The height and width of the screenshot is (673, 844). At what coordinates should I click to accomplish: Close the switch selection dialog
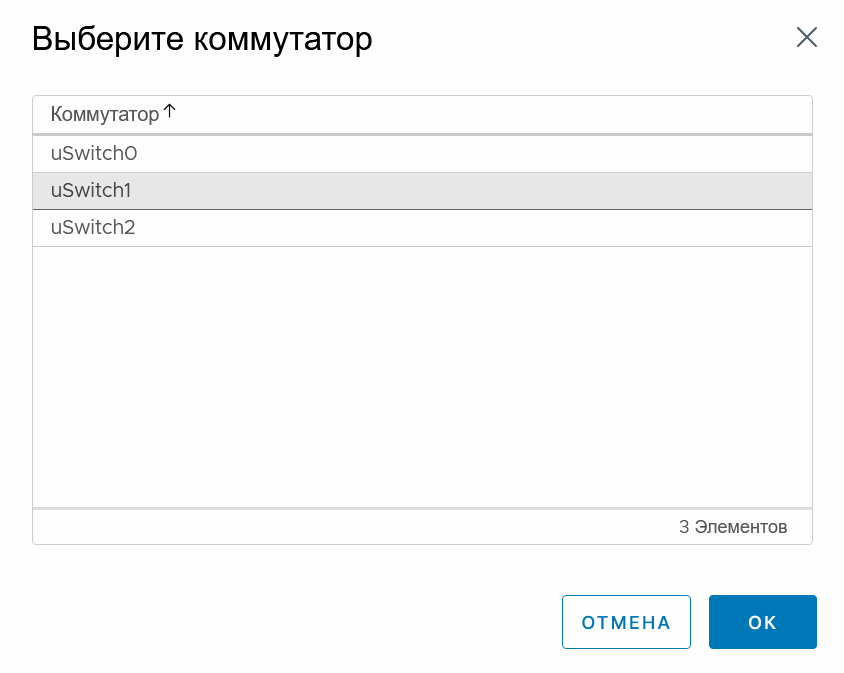pos(806,37)
